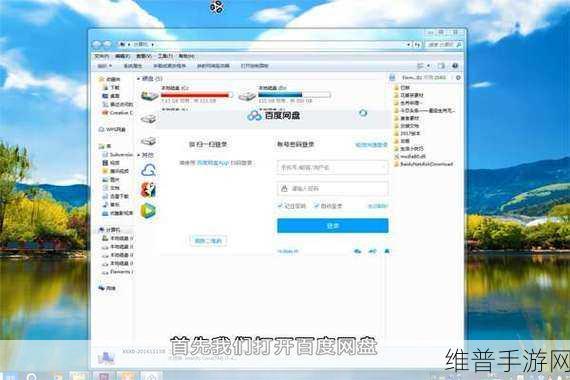This screenshot has width=570, height=380.
Task: Open the Baidu Netdisk cloud icon under 其他
Action: (148, 170)
